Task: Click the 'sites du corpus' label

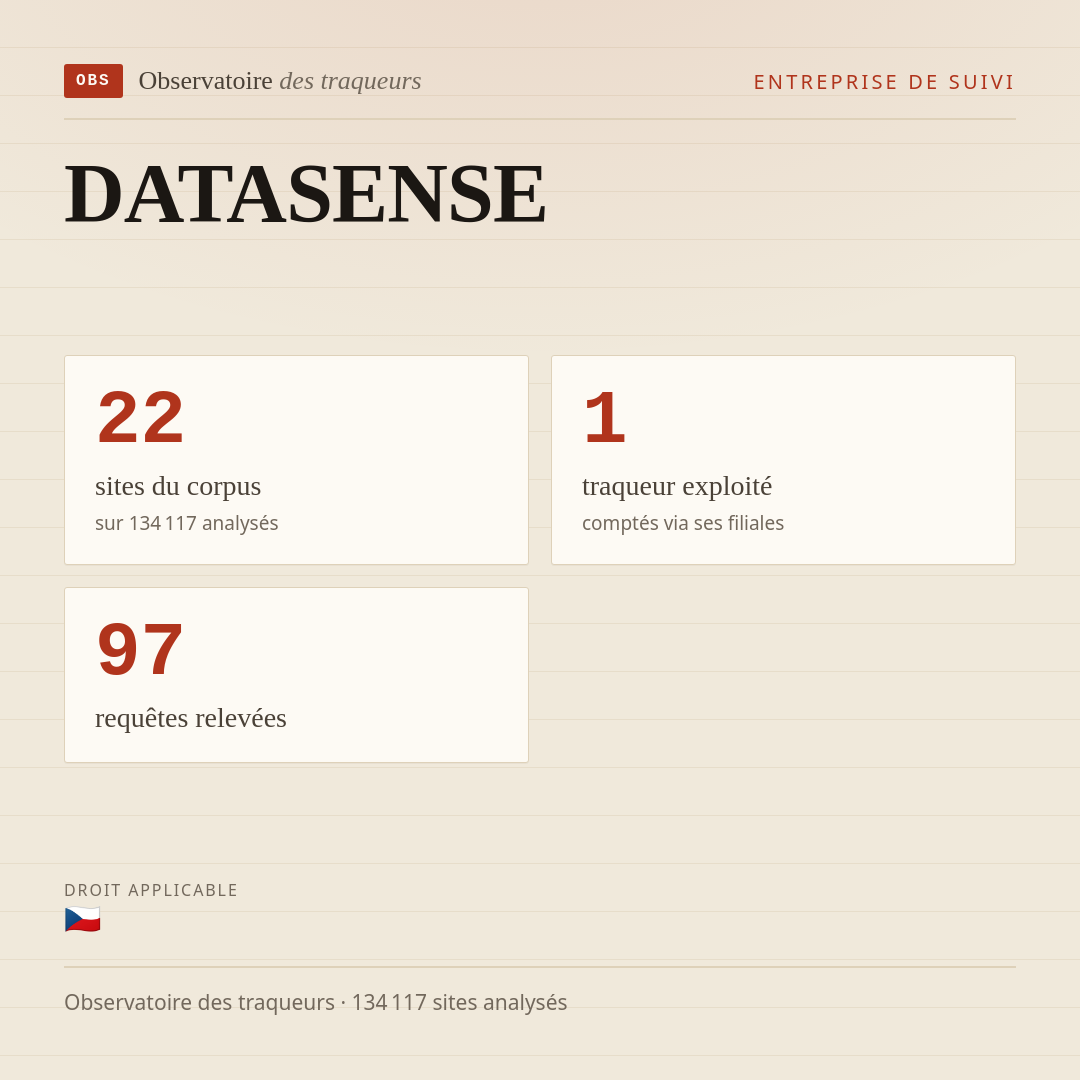Action: point(178,486)
